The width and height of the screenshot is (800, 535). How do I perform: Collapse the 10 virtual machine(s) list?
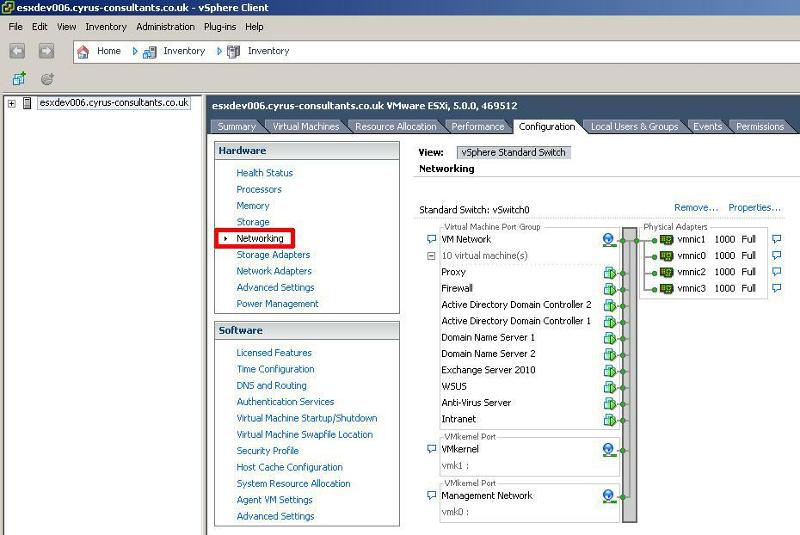point(431,256)
